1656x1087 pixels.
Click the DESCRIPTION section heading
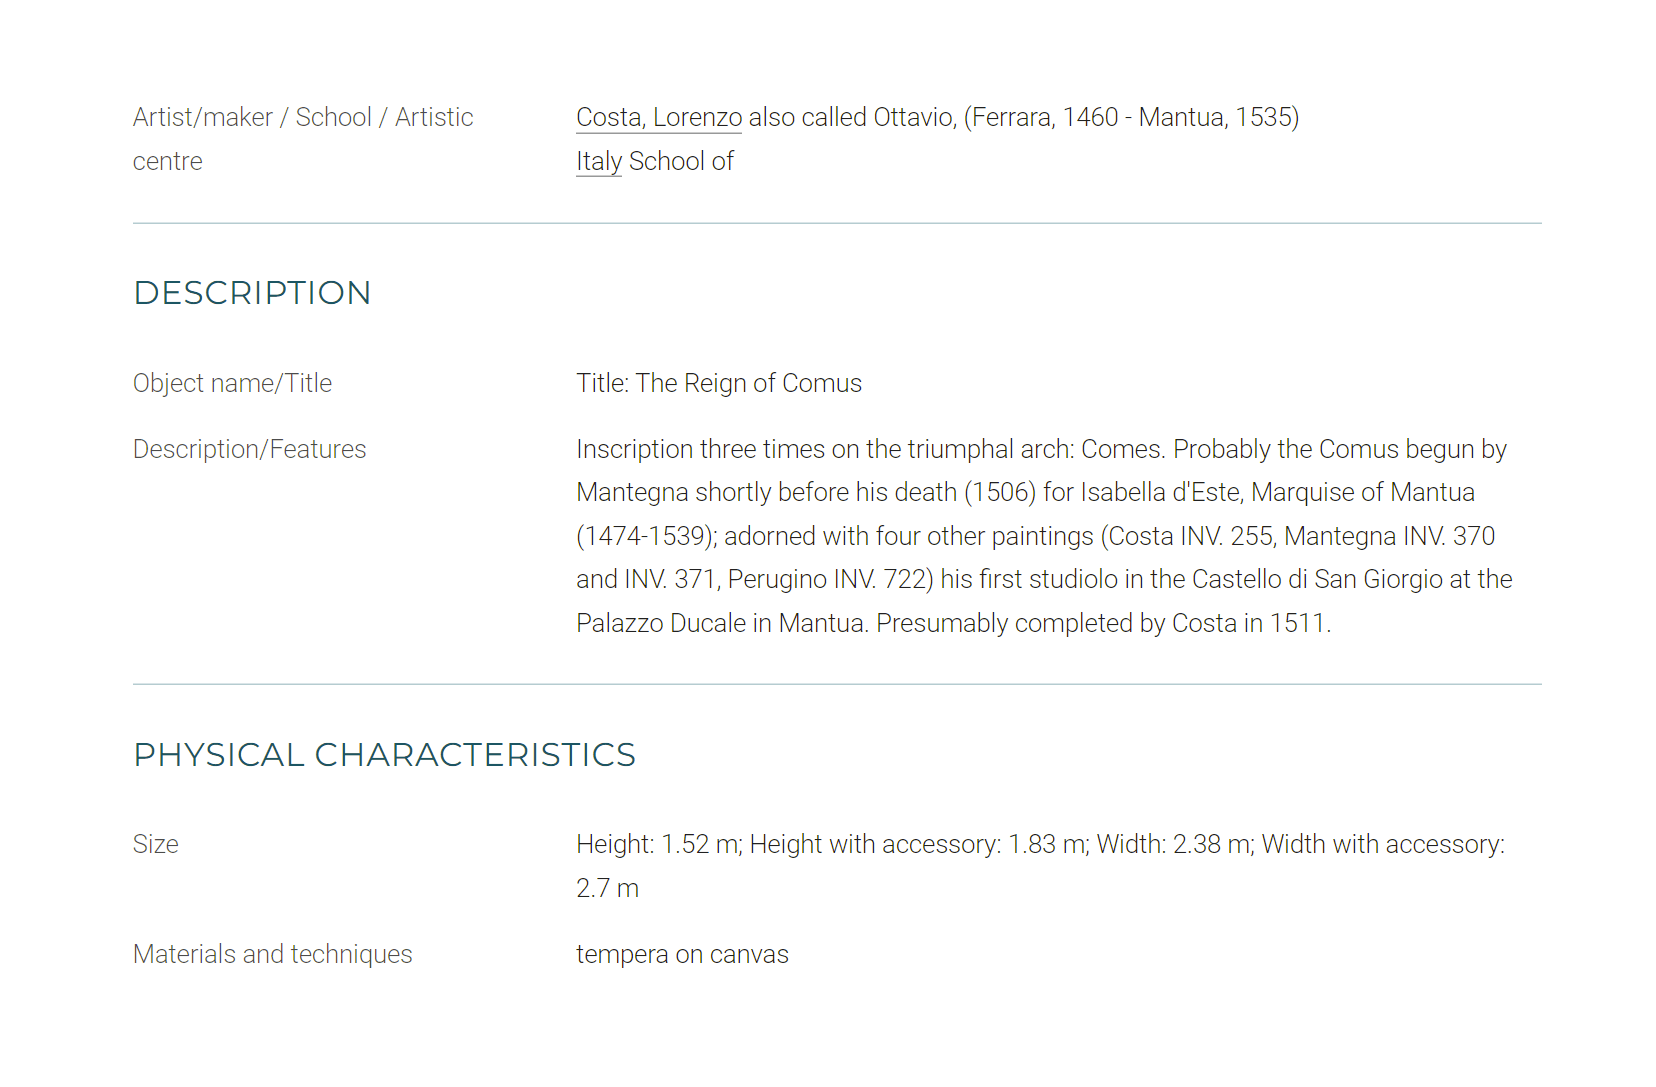(252, 293)
